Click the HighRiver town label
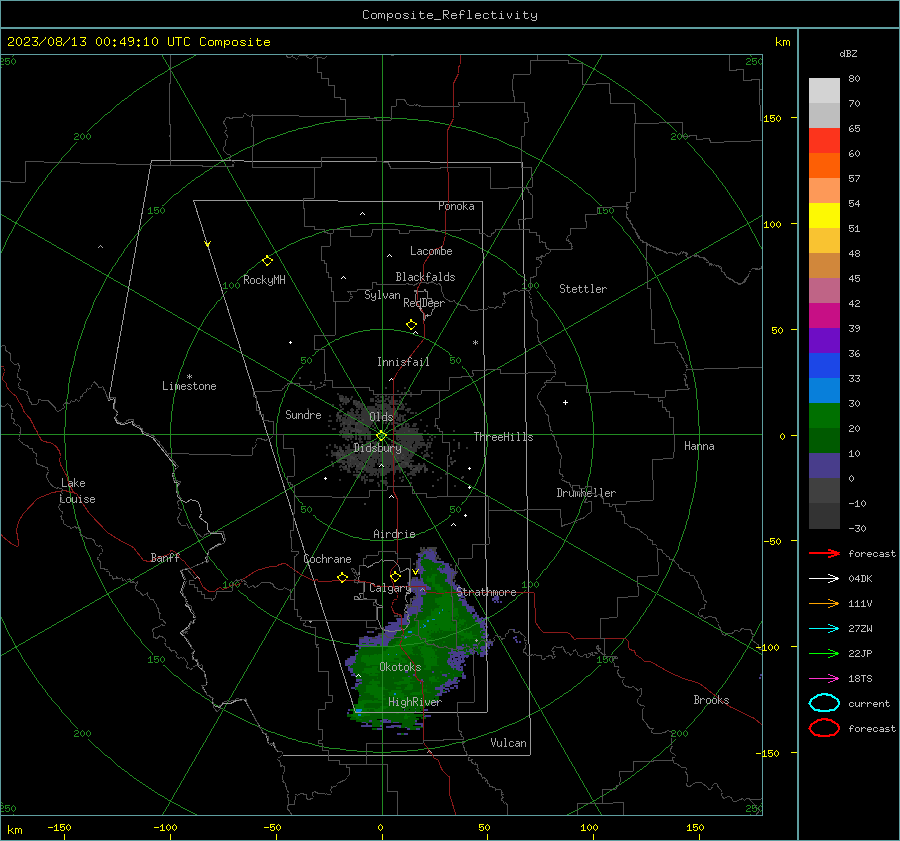900x841 pixels. 414,702
